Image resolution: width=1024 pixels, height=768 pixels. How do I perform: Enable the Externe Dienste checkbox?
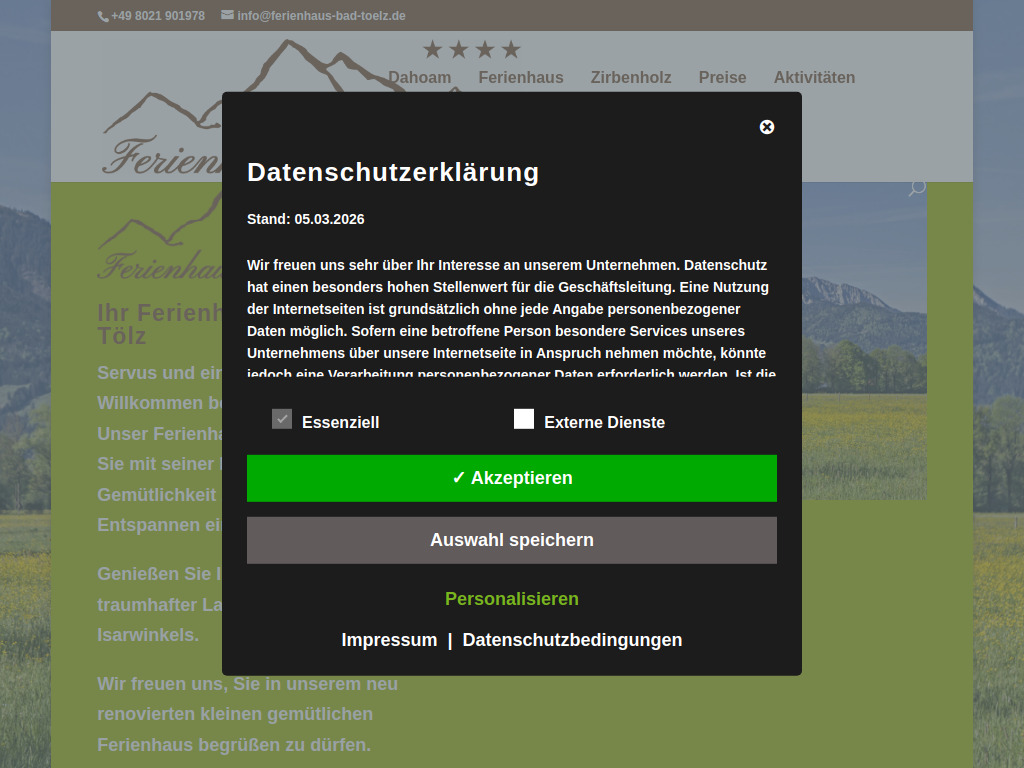(524, 419)
